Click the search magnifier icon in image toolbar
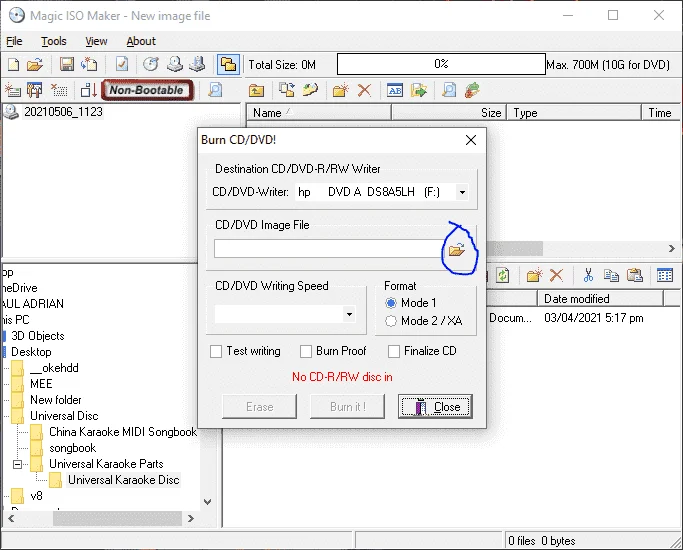The width and height of the screenshot is (683, 550). 449,90
